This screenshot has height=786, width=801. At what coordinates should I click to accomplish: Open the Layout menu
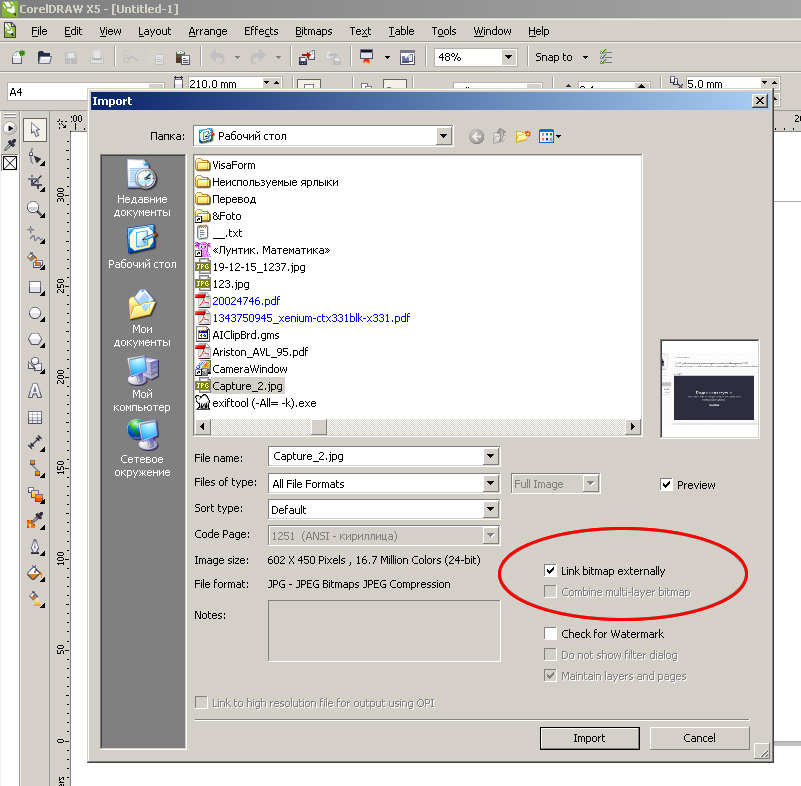[x=154, y=32]
